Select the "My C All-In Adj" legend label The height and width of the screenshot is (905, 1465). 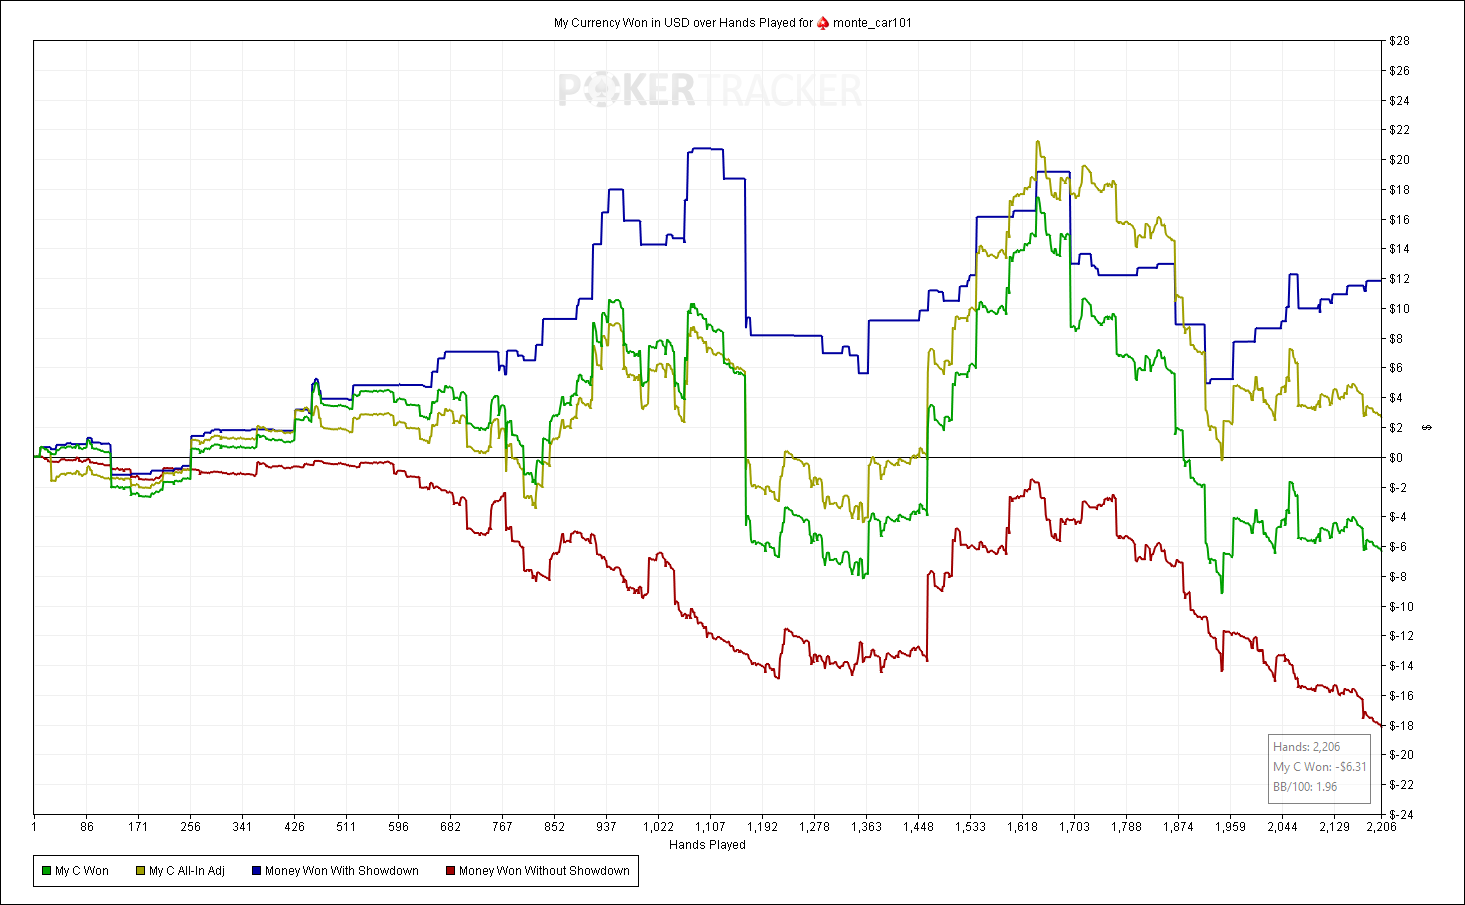point(187,871)
